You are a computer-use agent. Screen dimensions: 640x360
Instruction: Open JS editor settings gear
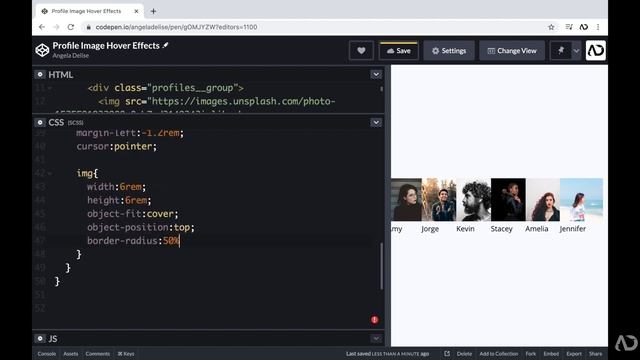(40, 338)
